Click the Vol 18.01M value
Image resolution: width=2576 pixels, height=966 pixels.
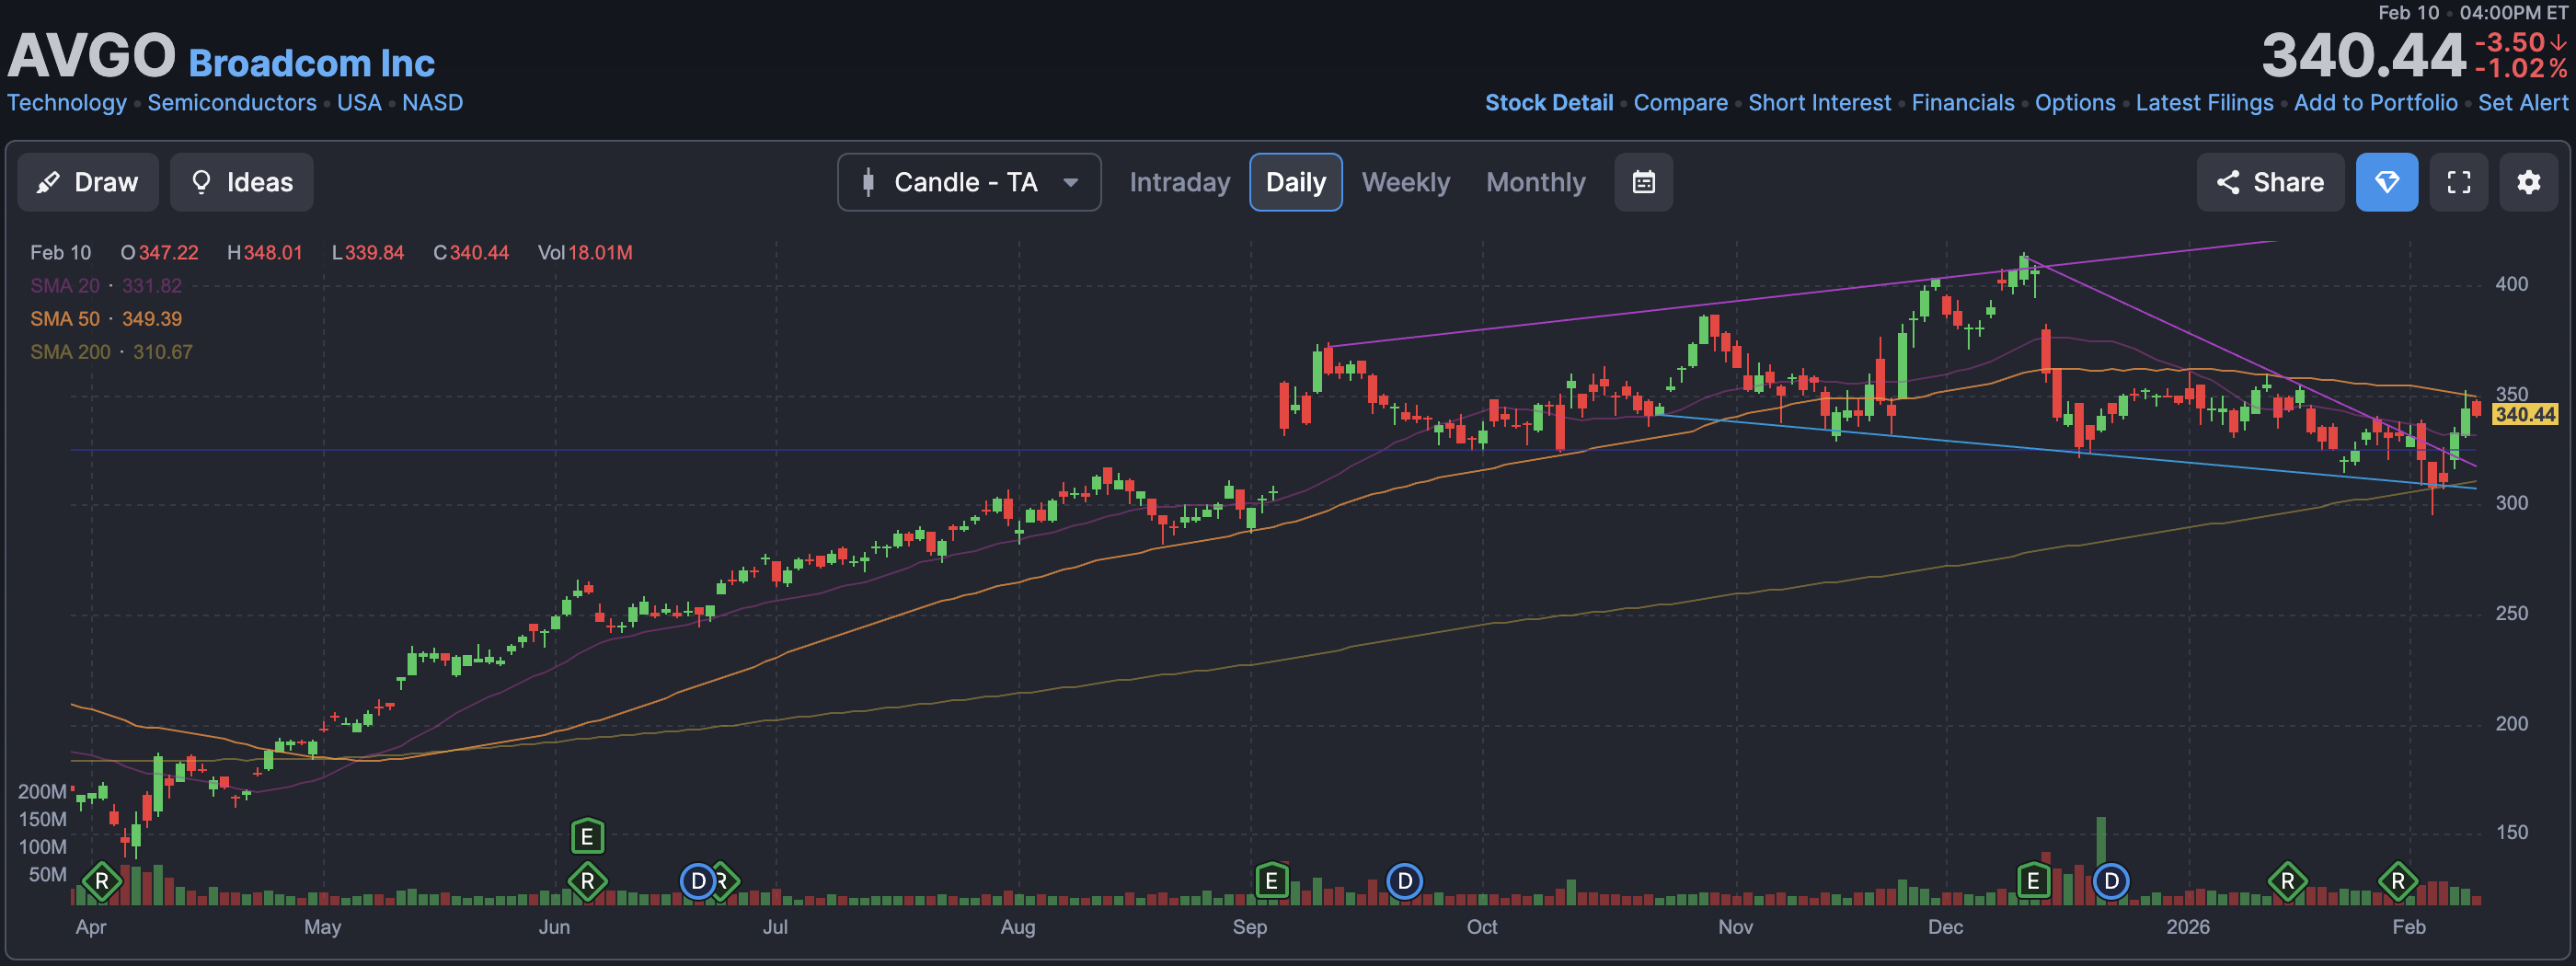point(585,253)
